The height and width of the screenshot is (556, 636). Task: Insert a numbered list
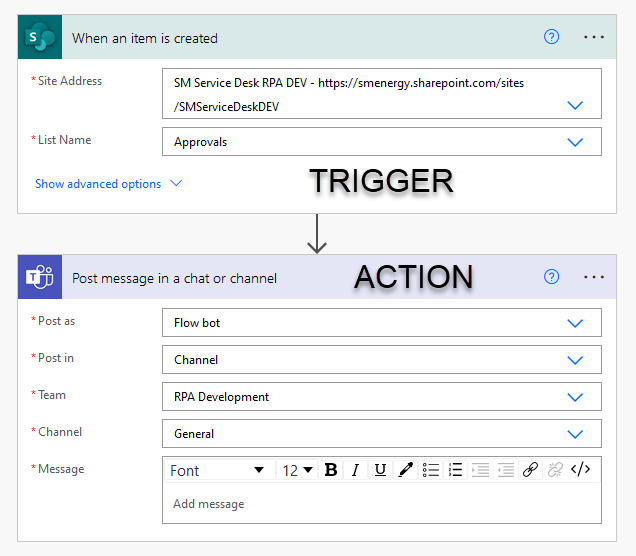[x=455, y=470]
